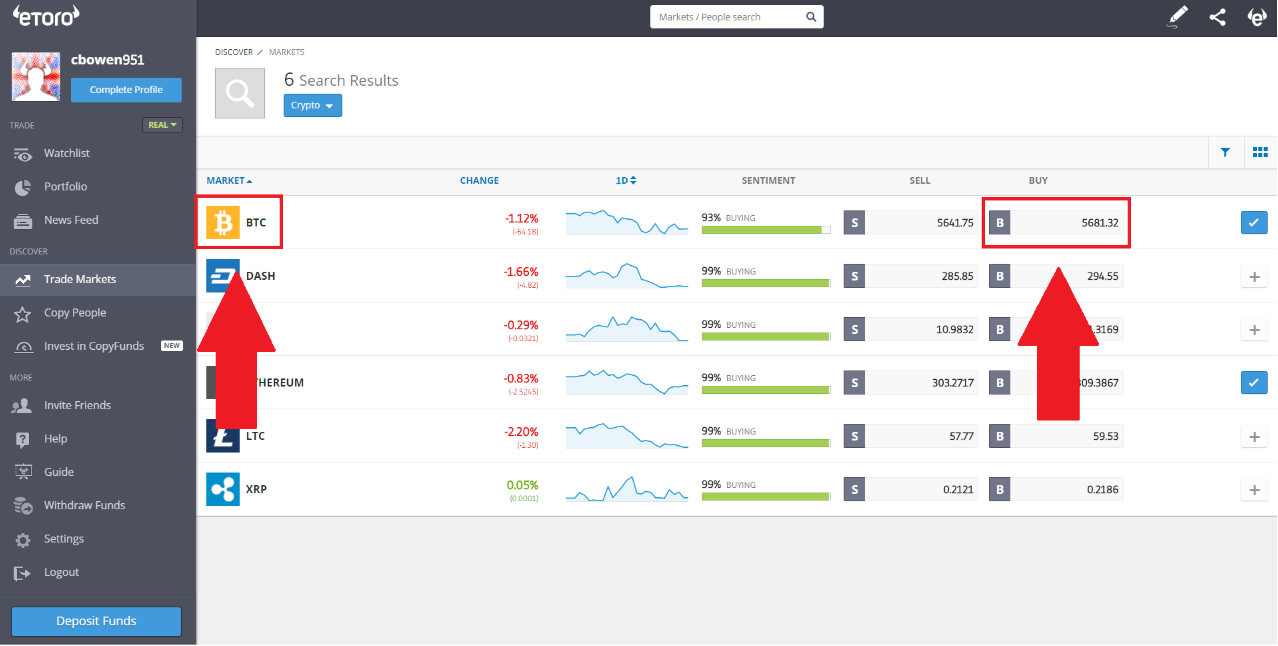This screenshot has height=646, width=1278.
Task: Click the XRP market name text
Action: click(x=256, y=489)
